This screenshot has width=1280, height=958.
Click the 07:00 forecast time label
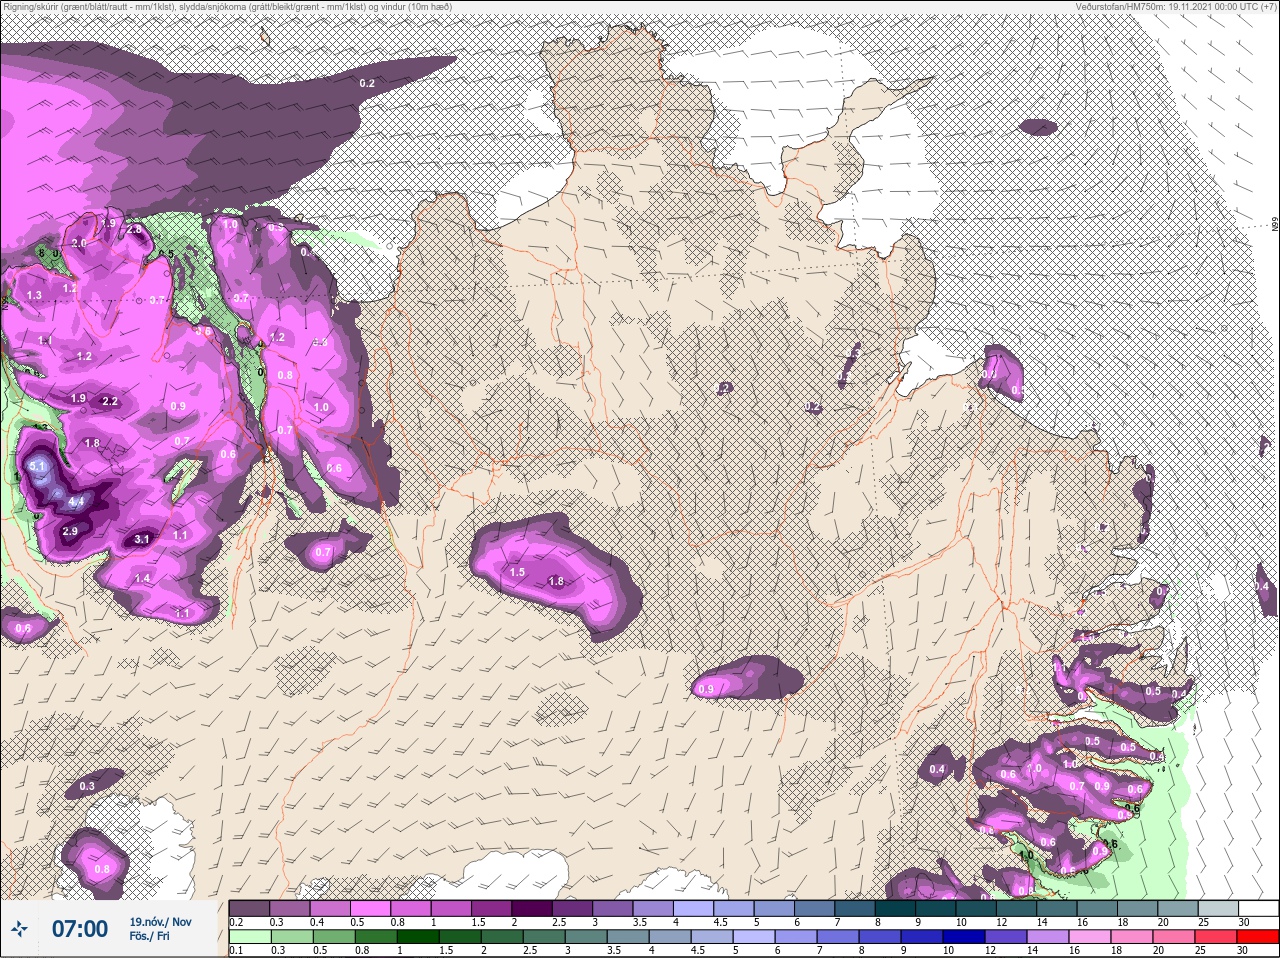[x=80, y=929]
